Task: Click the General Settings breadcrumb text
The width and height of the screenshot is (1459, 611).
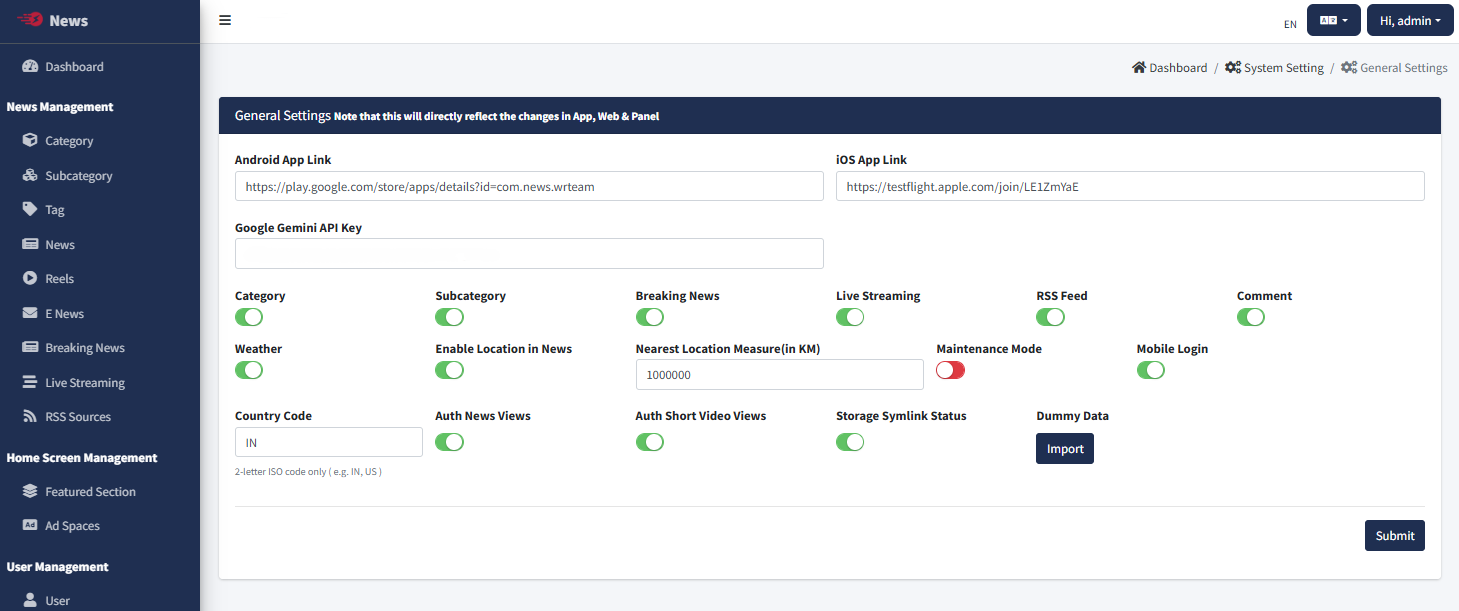Action: [x=1404, y=68]
